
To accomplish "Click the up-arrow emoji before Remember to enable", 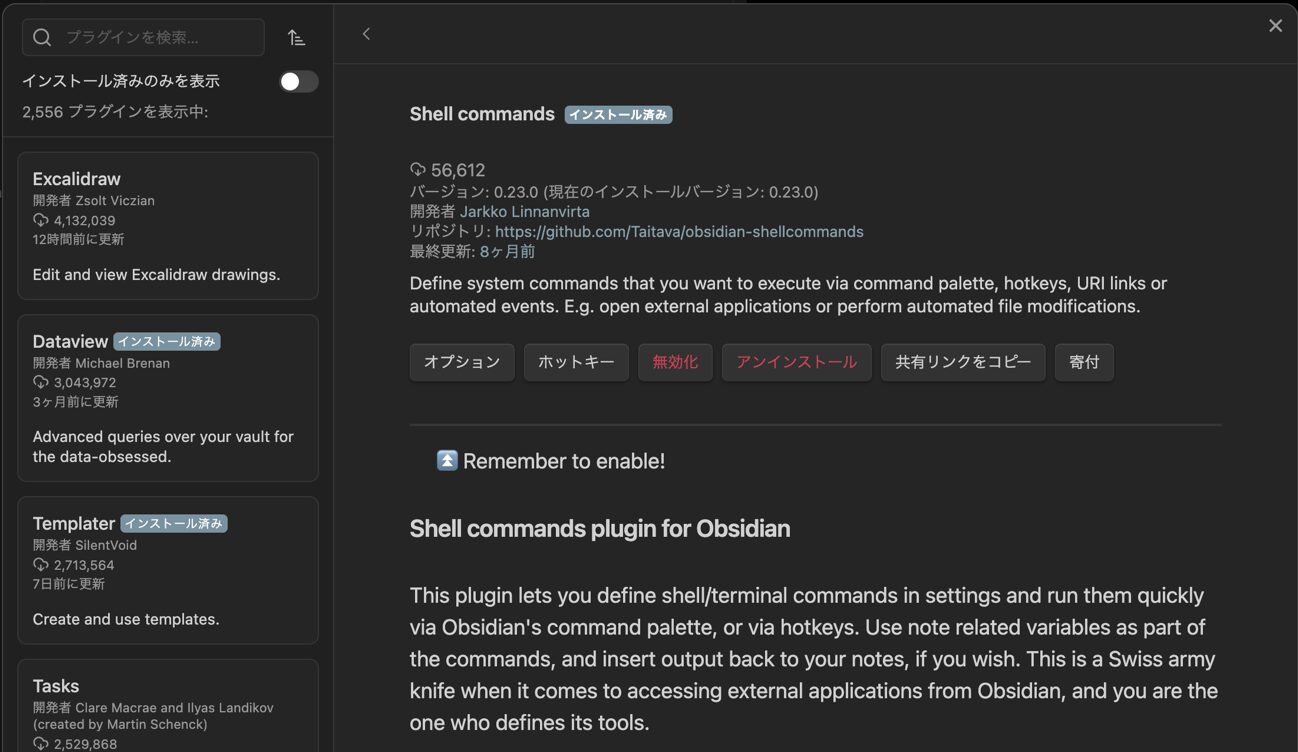I will pyautogui.click(x=447, y=461).
